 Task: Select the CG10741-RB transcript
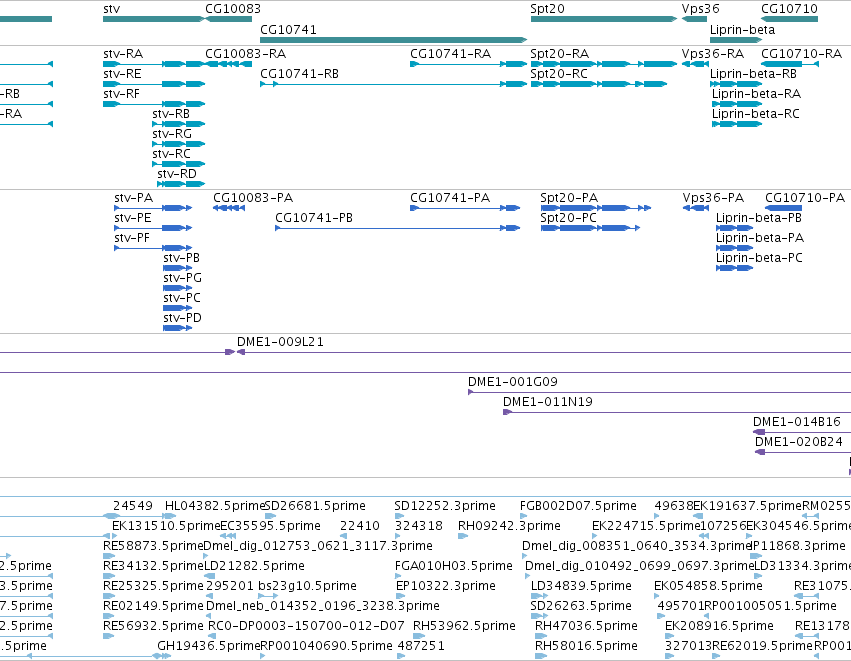point(393,84)
